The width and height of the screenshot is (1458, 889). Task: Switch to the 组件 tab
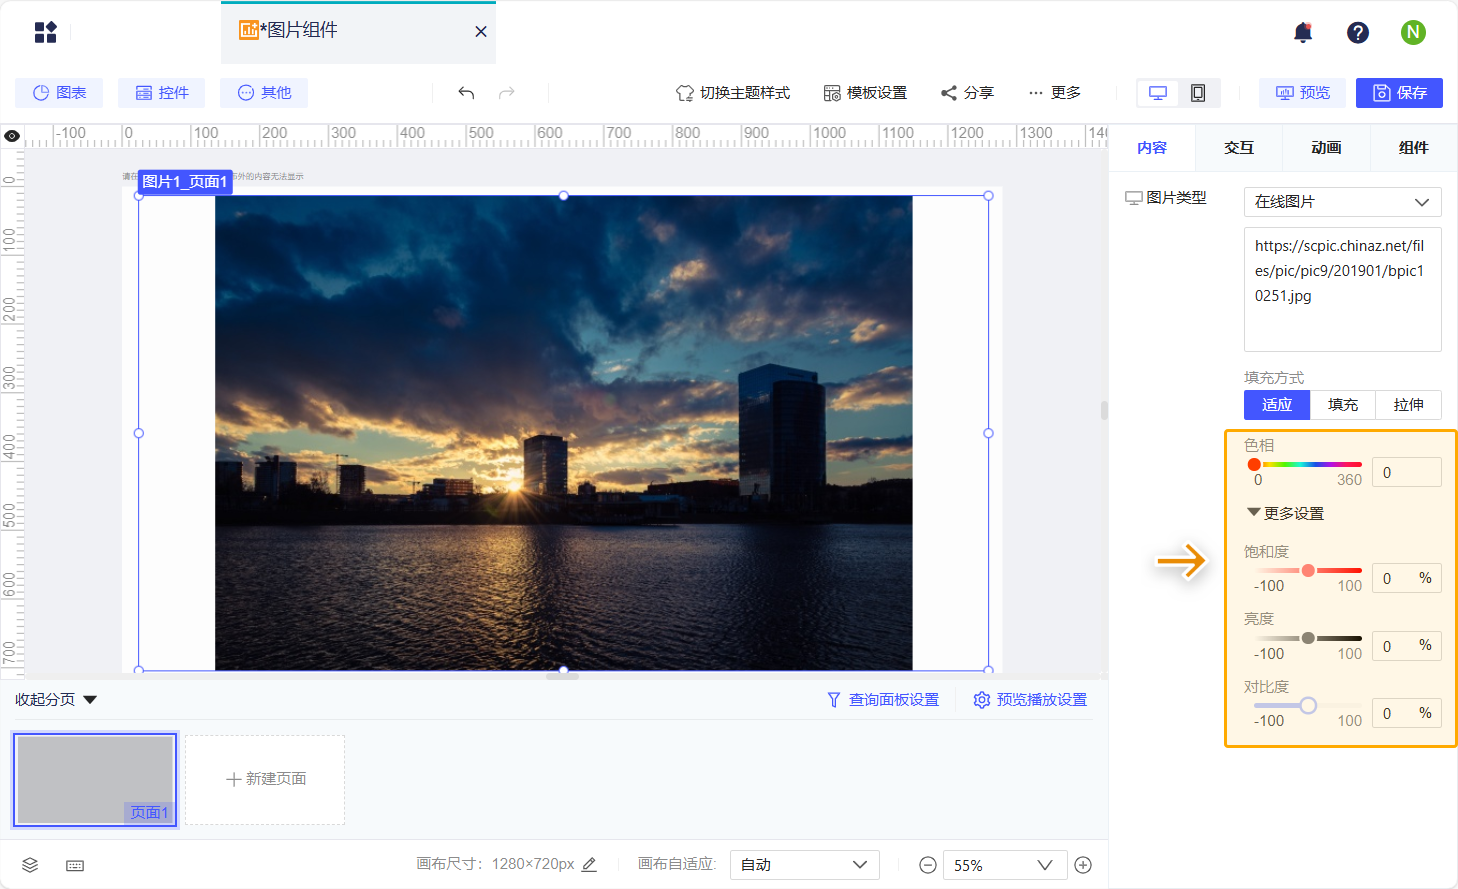(x=1413, y=148)
